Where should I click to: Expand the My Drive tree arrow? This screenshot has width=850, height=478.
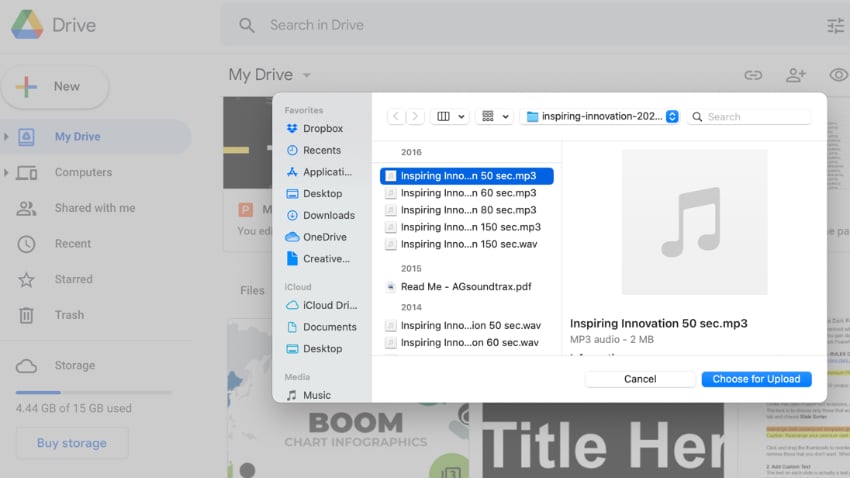tap(6, 137)
